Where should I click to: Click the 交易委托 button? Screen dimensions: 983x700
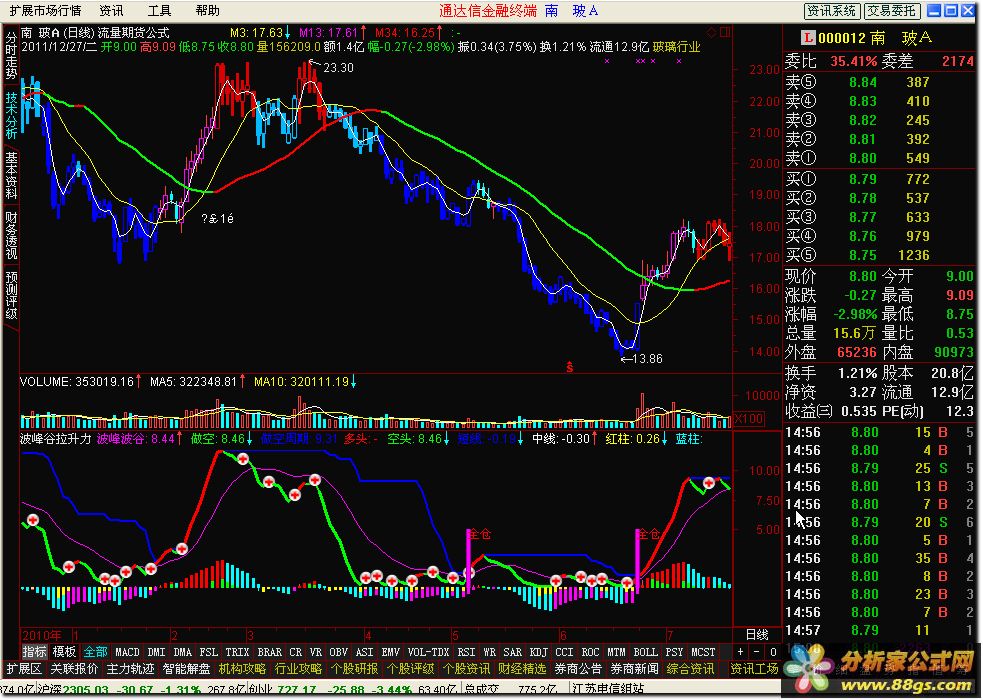892,11
